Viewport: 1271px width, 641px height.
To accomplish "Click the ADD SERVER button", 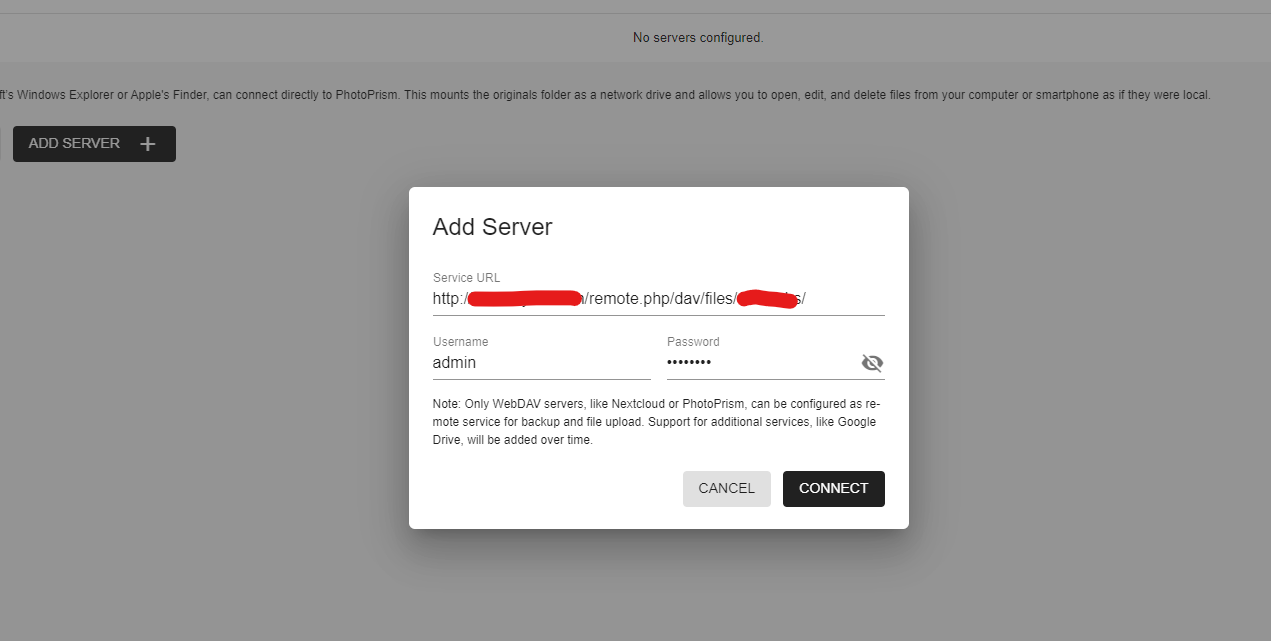I will point(94,143).
